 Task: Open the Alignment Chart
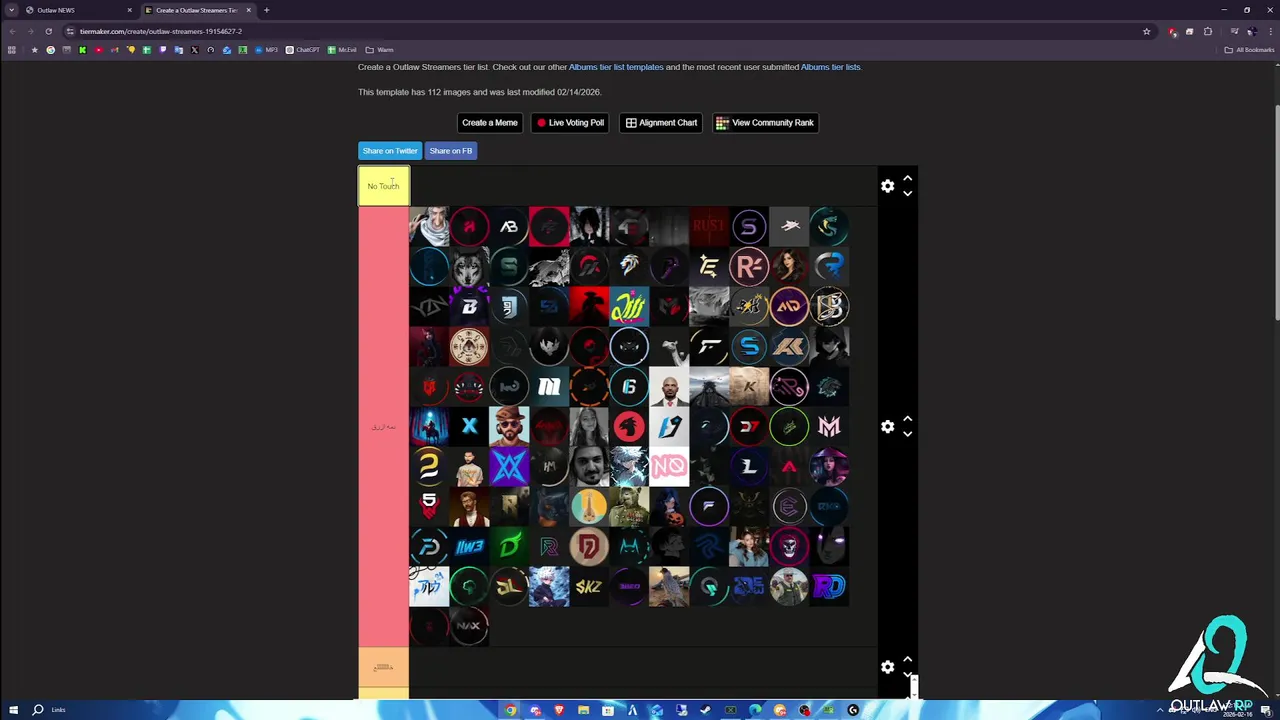pos(661,123)
